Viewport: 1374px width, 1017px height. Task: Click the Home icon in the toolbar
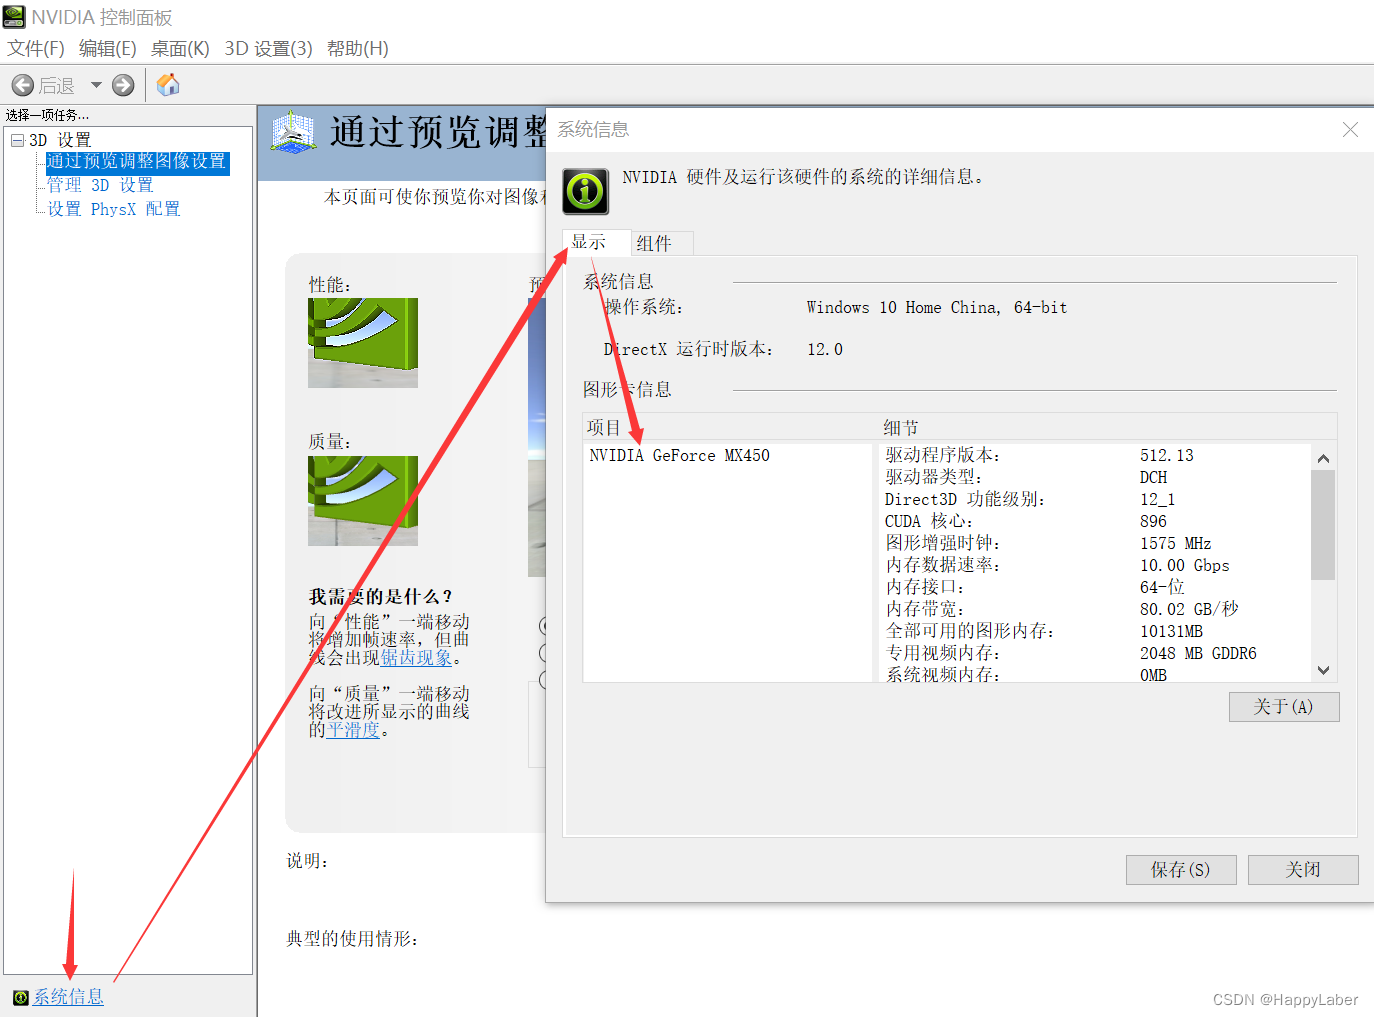[168, 85]
